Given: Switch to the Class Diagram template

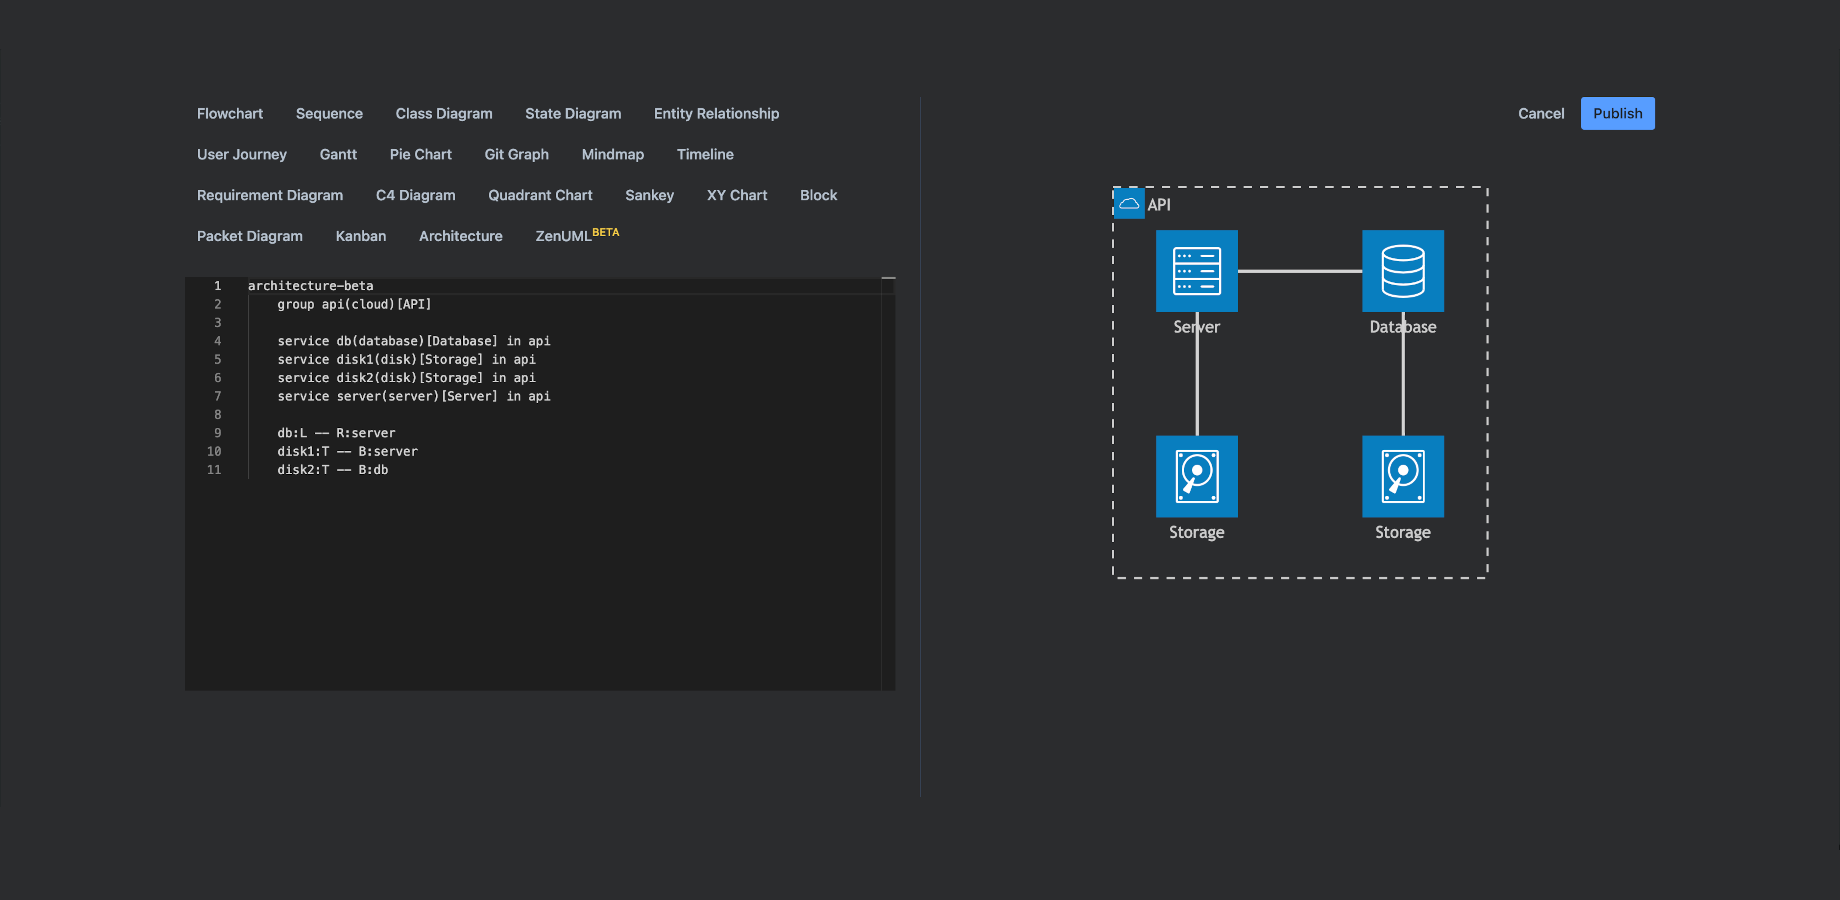Looking at the screenshot, I should pos(444,114).
